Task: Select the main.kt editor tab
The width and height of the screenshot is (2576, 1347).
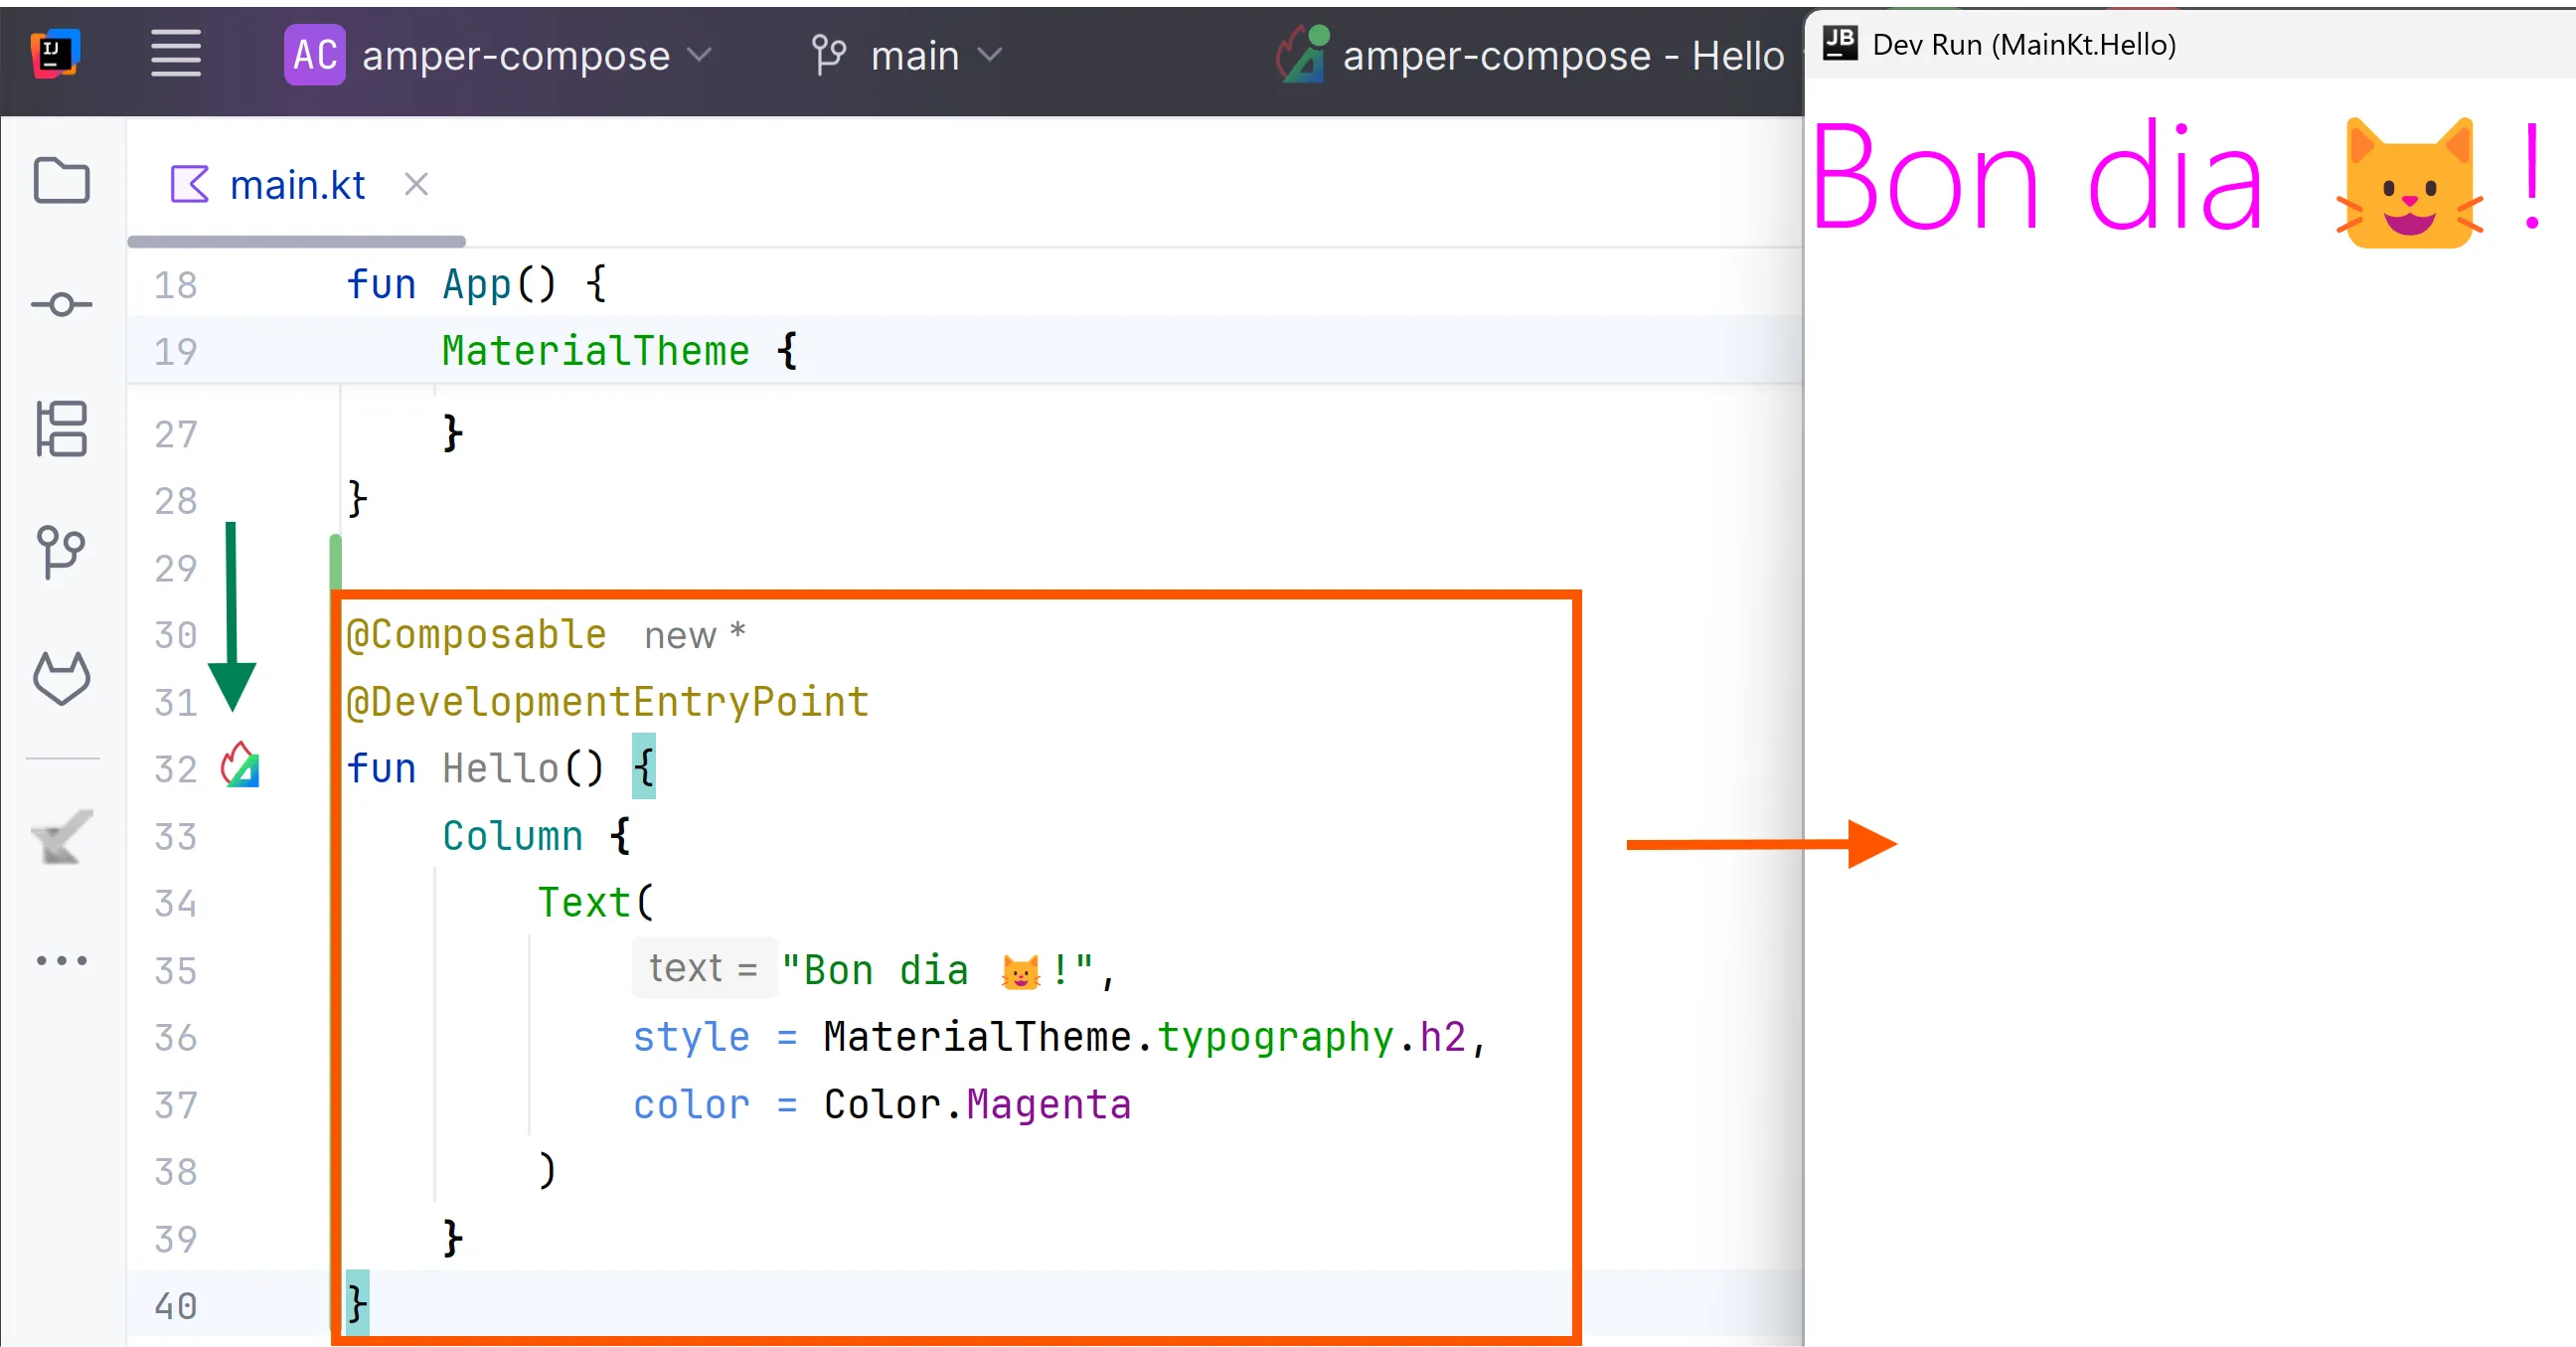Action: (296, 185)
